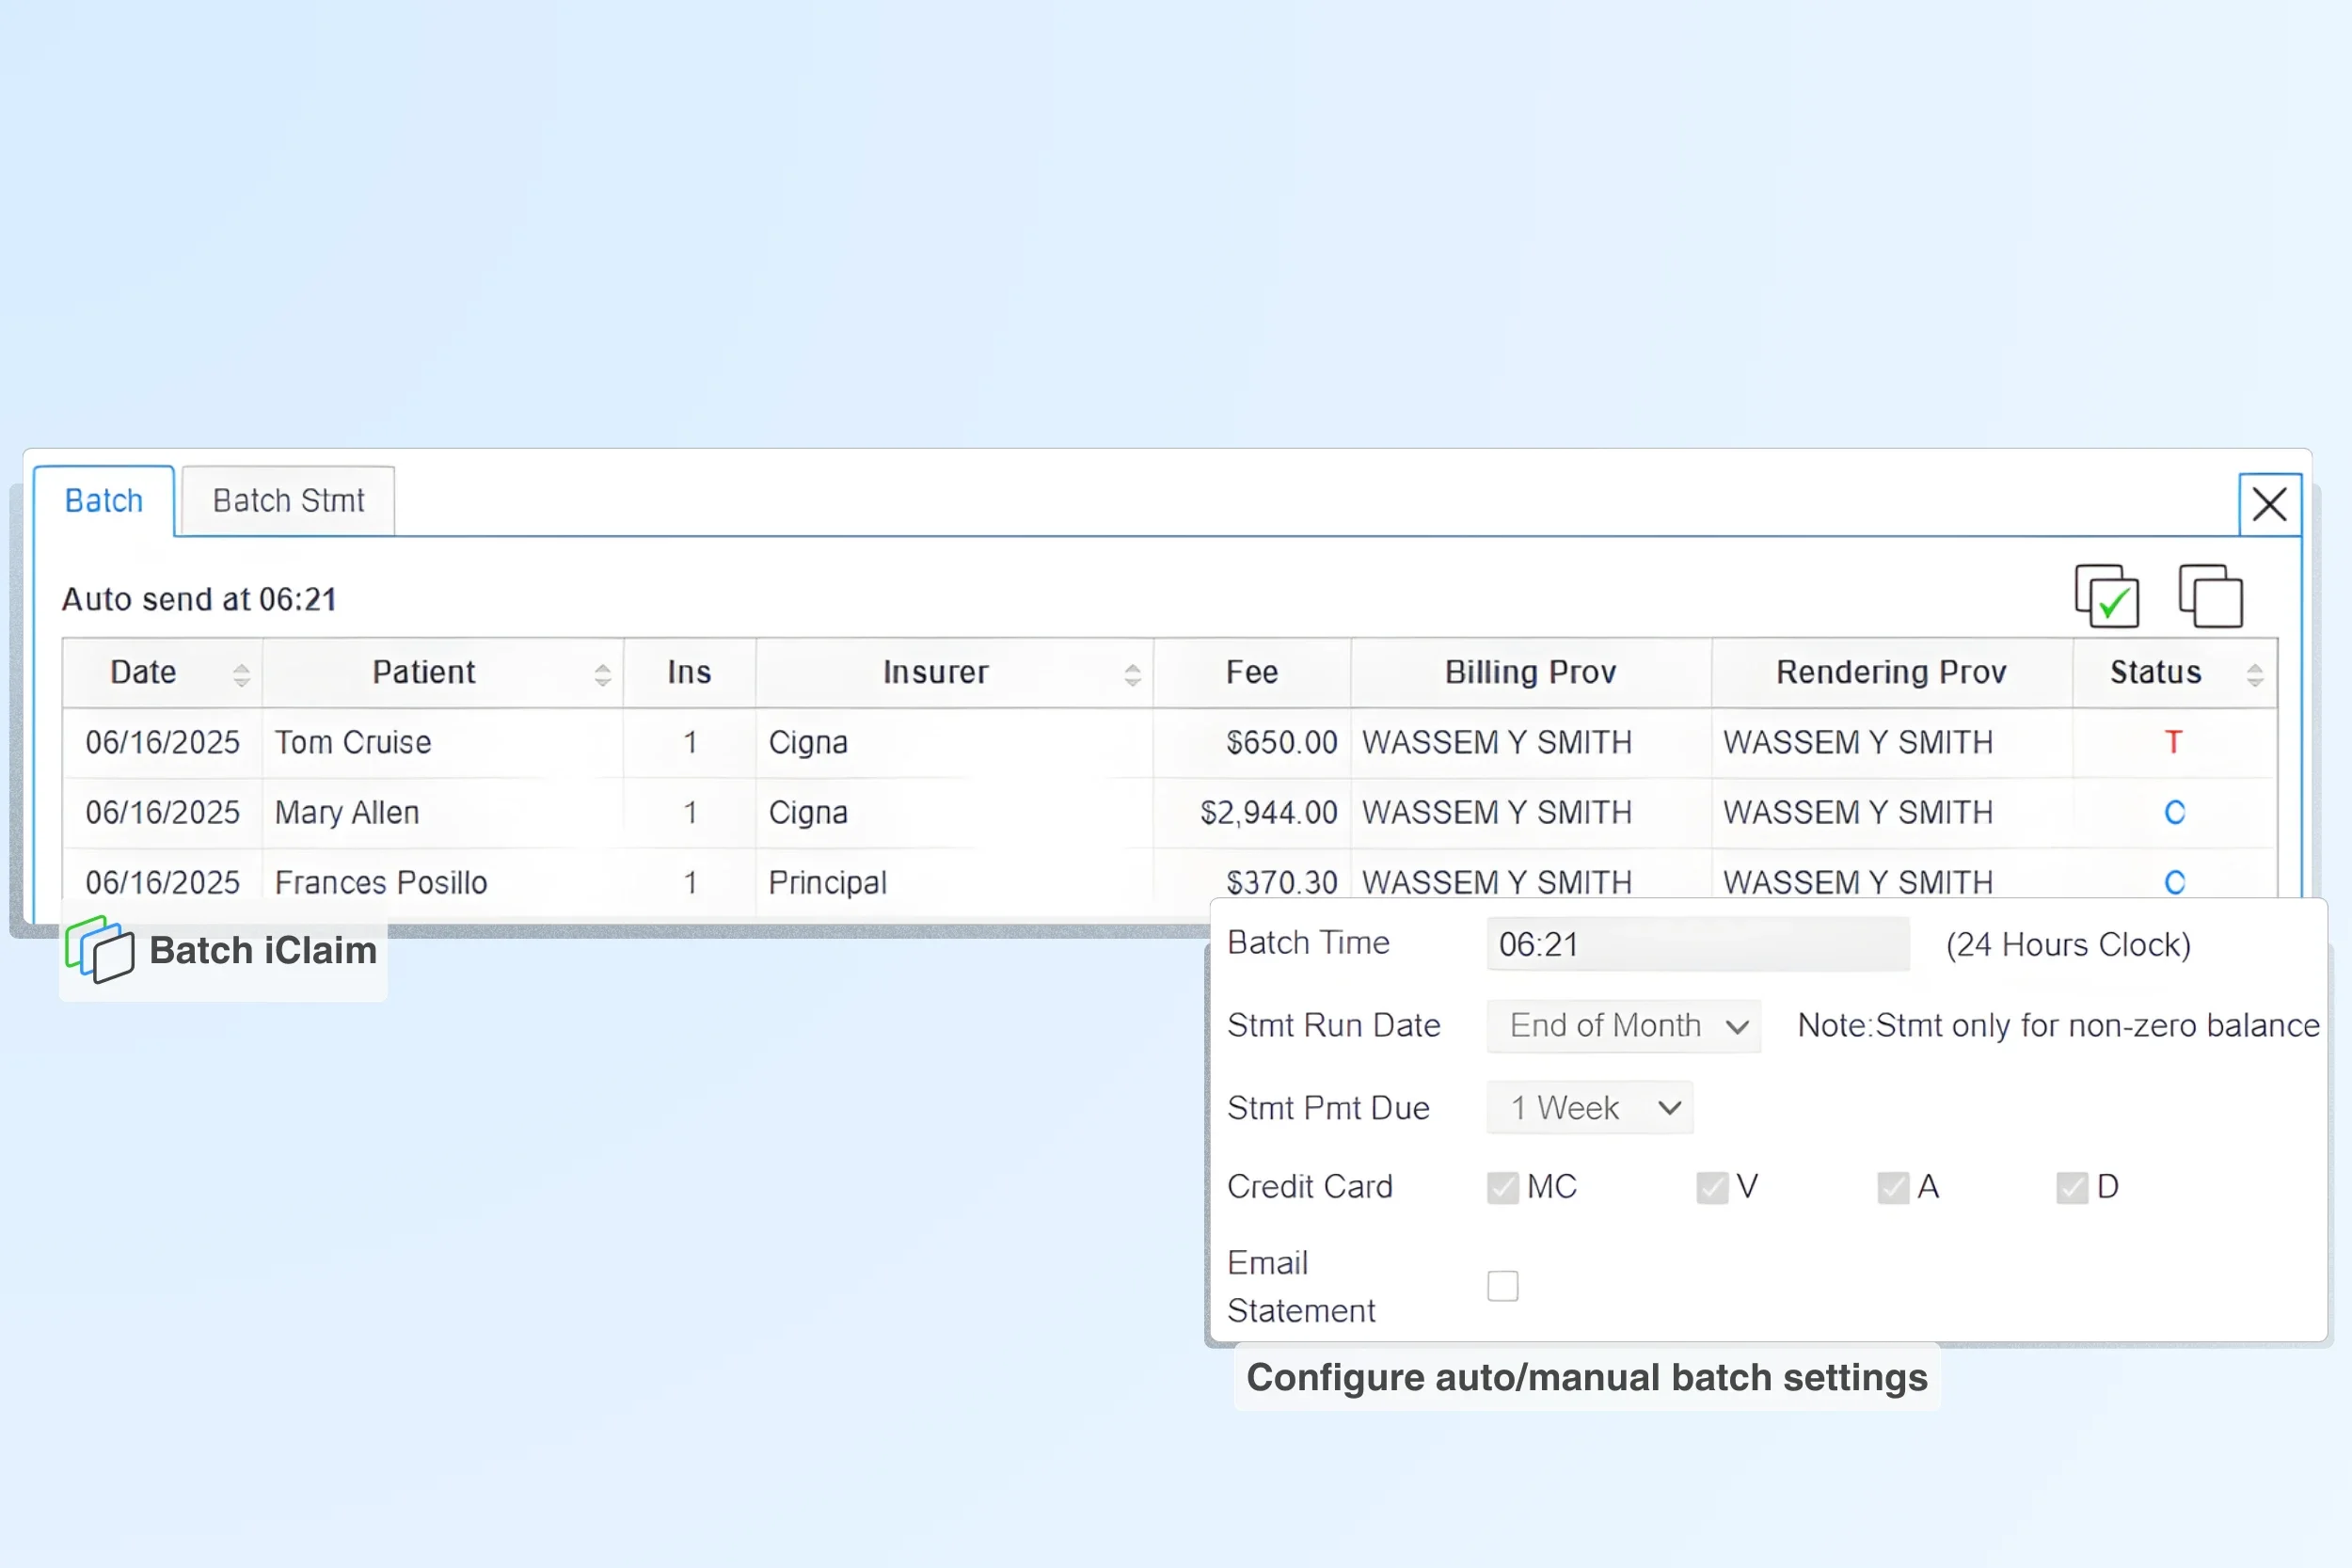Switch to the Batch Stmt tab
The height and width of the screenshot is (1568, 2352).
[288, 500]
